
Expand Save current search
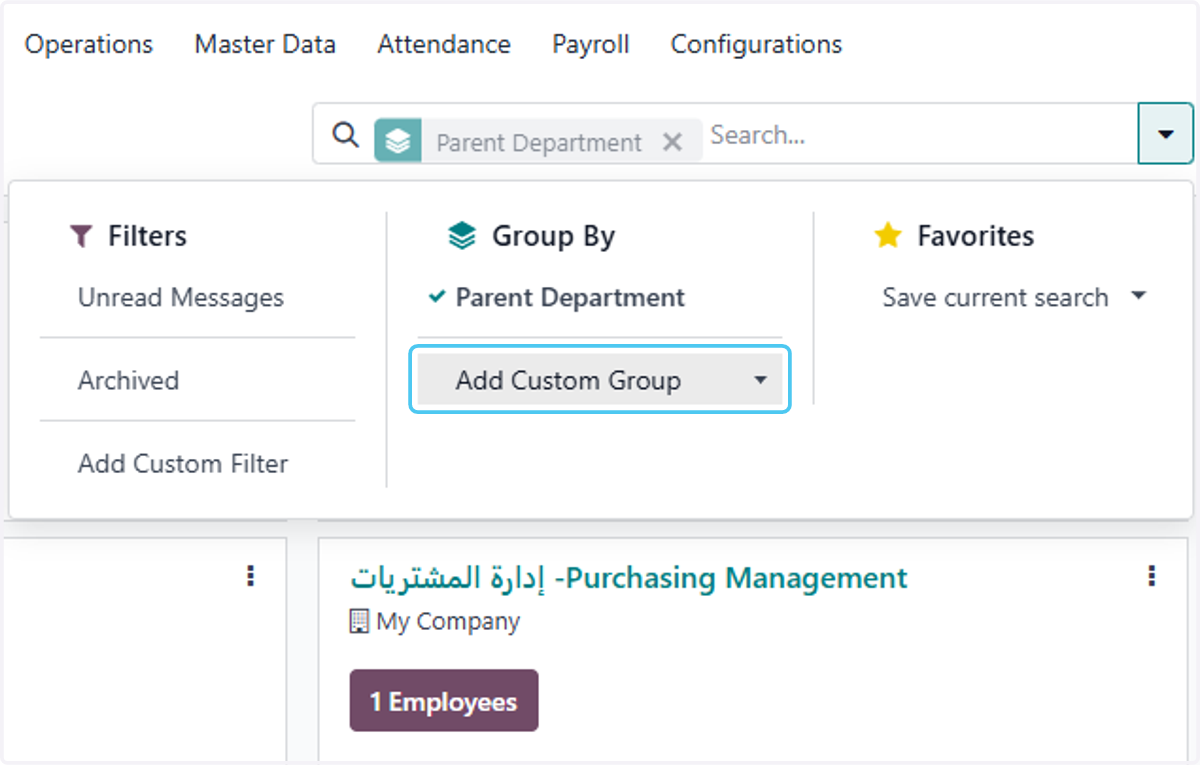point(1013,298)
